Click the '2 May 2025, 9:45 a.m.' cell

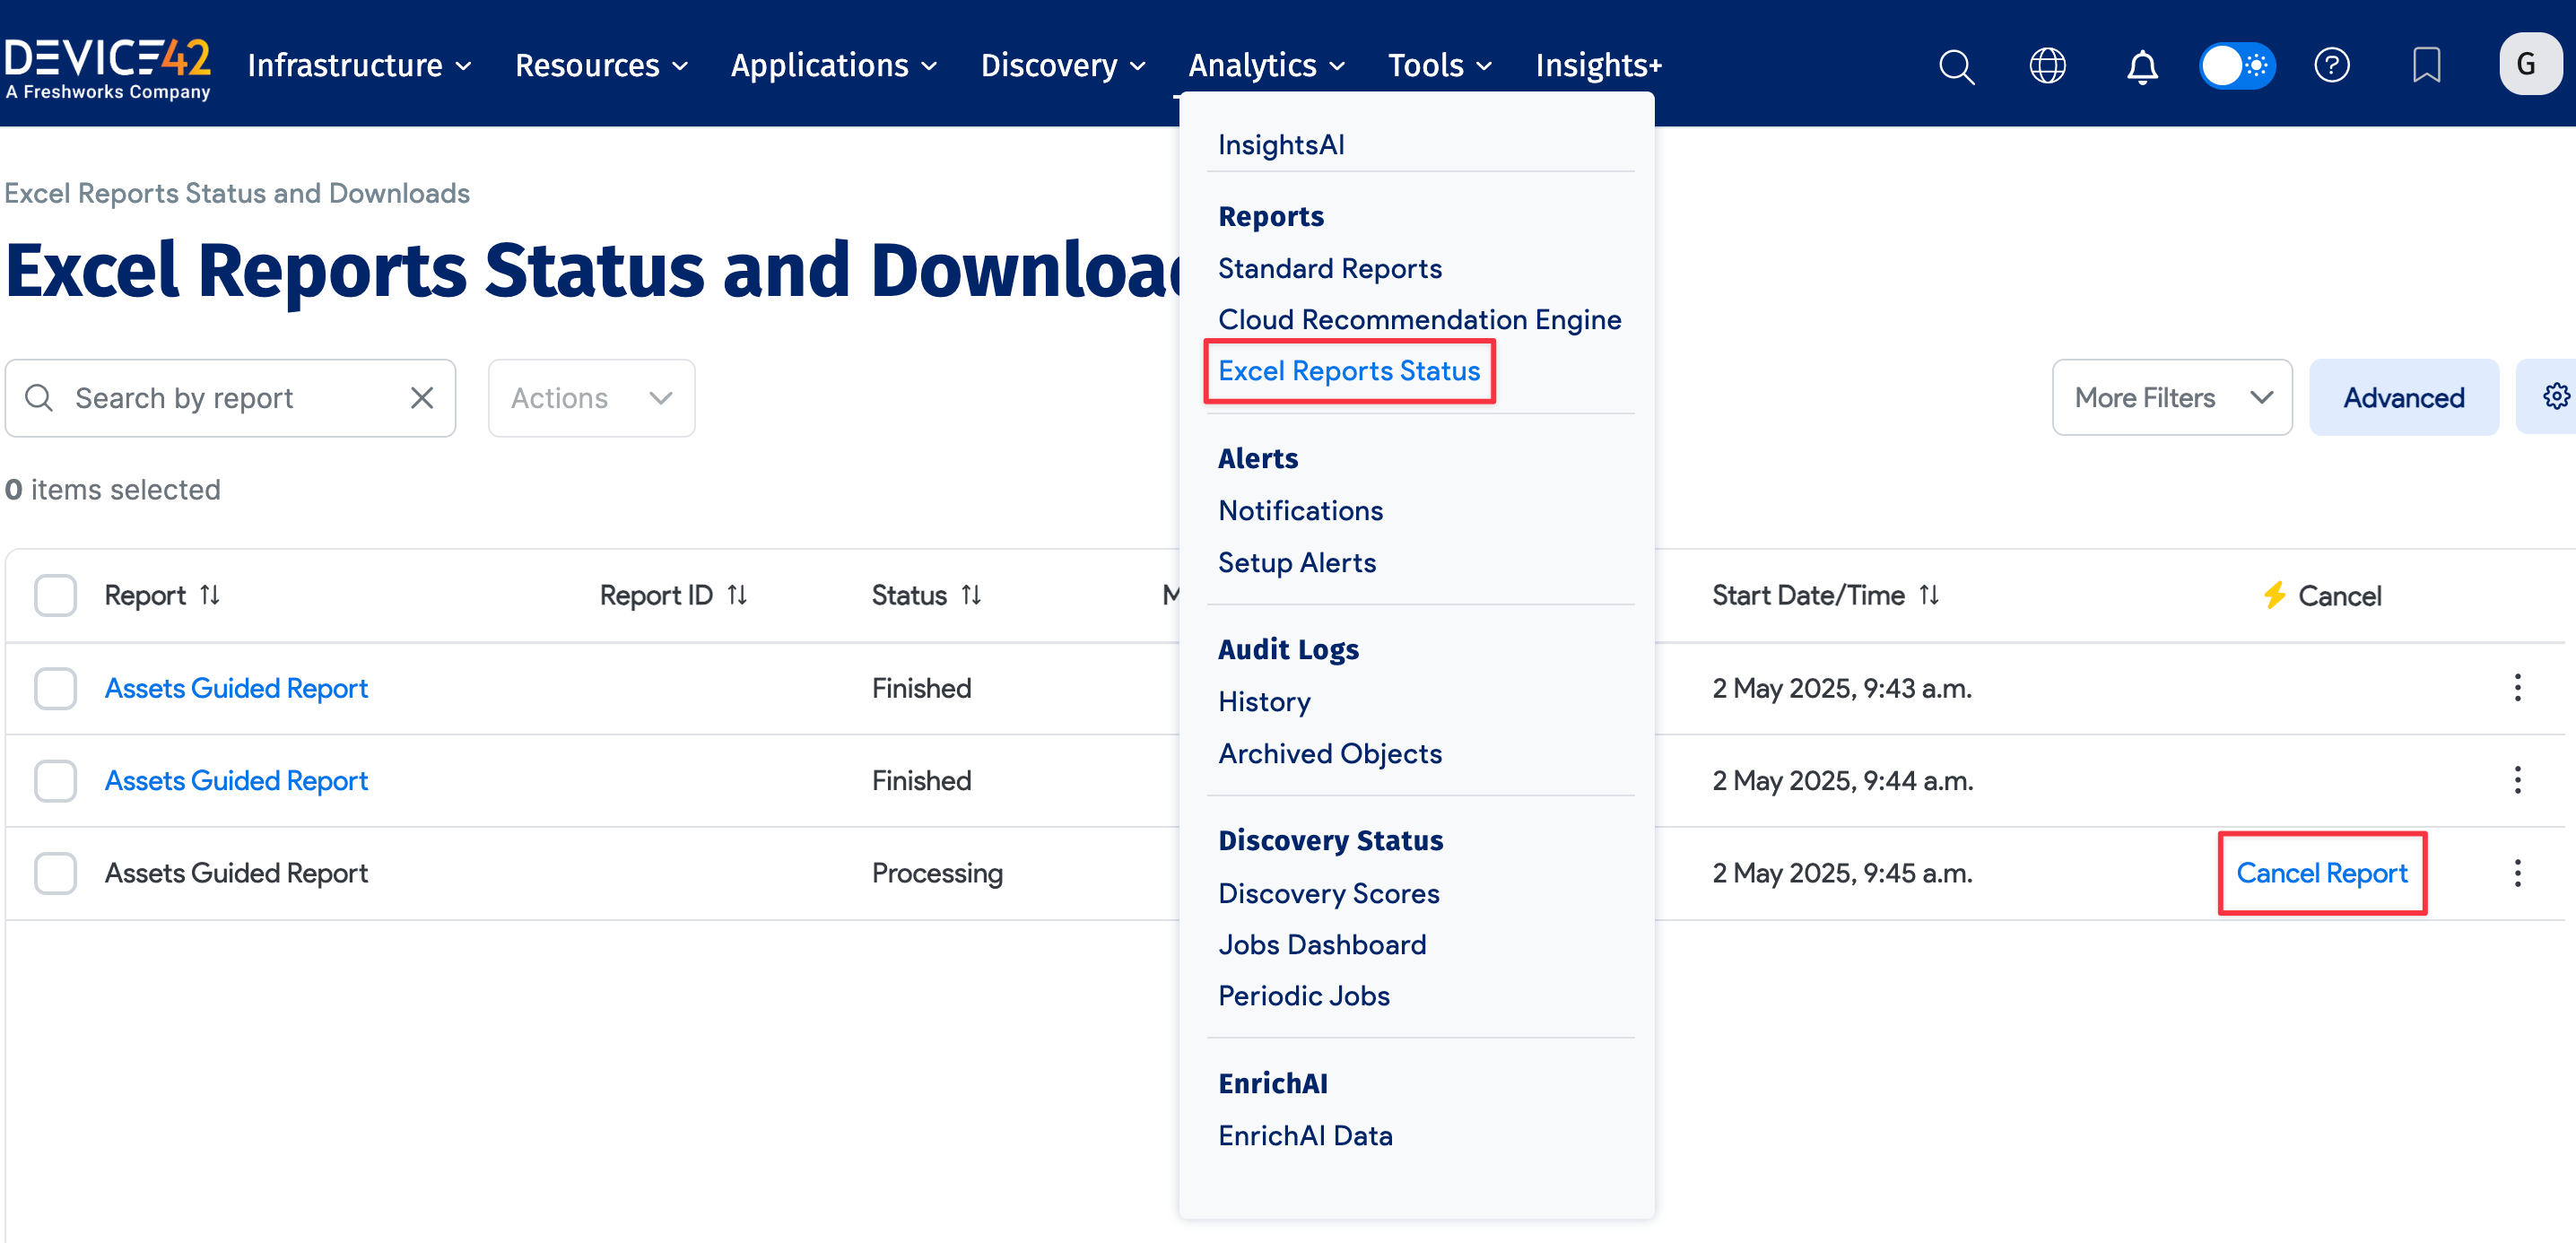click(x=1842, y=873)
